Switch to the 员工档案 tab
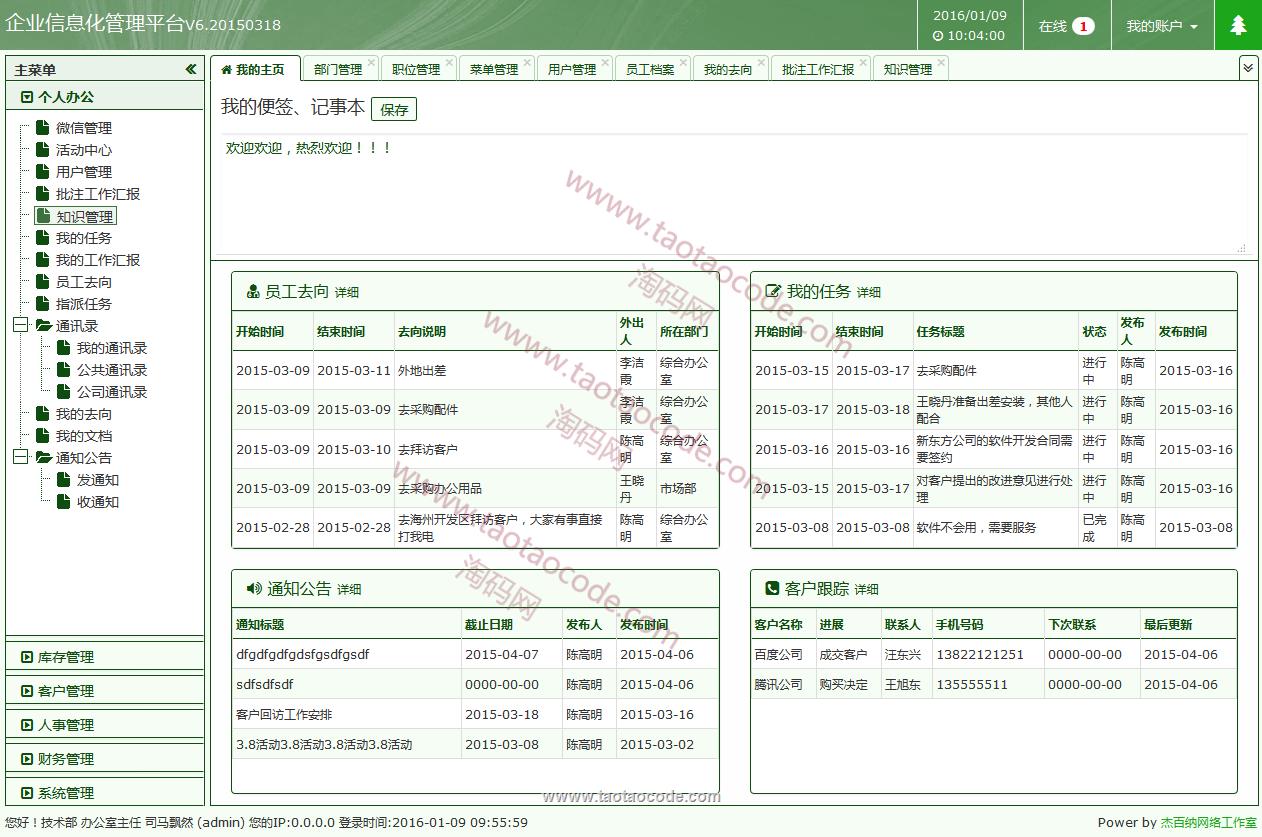 (649, 70)
